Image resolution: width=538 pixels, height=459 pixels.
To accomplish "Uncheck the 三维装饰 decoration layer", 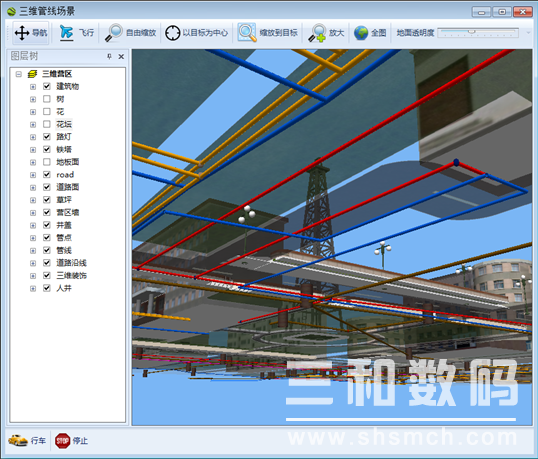I will (x=47, y=275).
